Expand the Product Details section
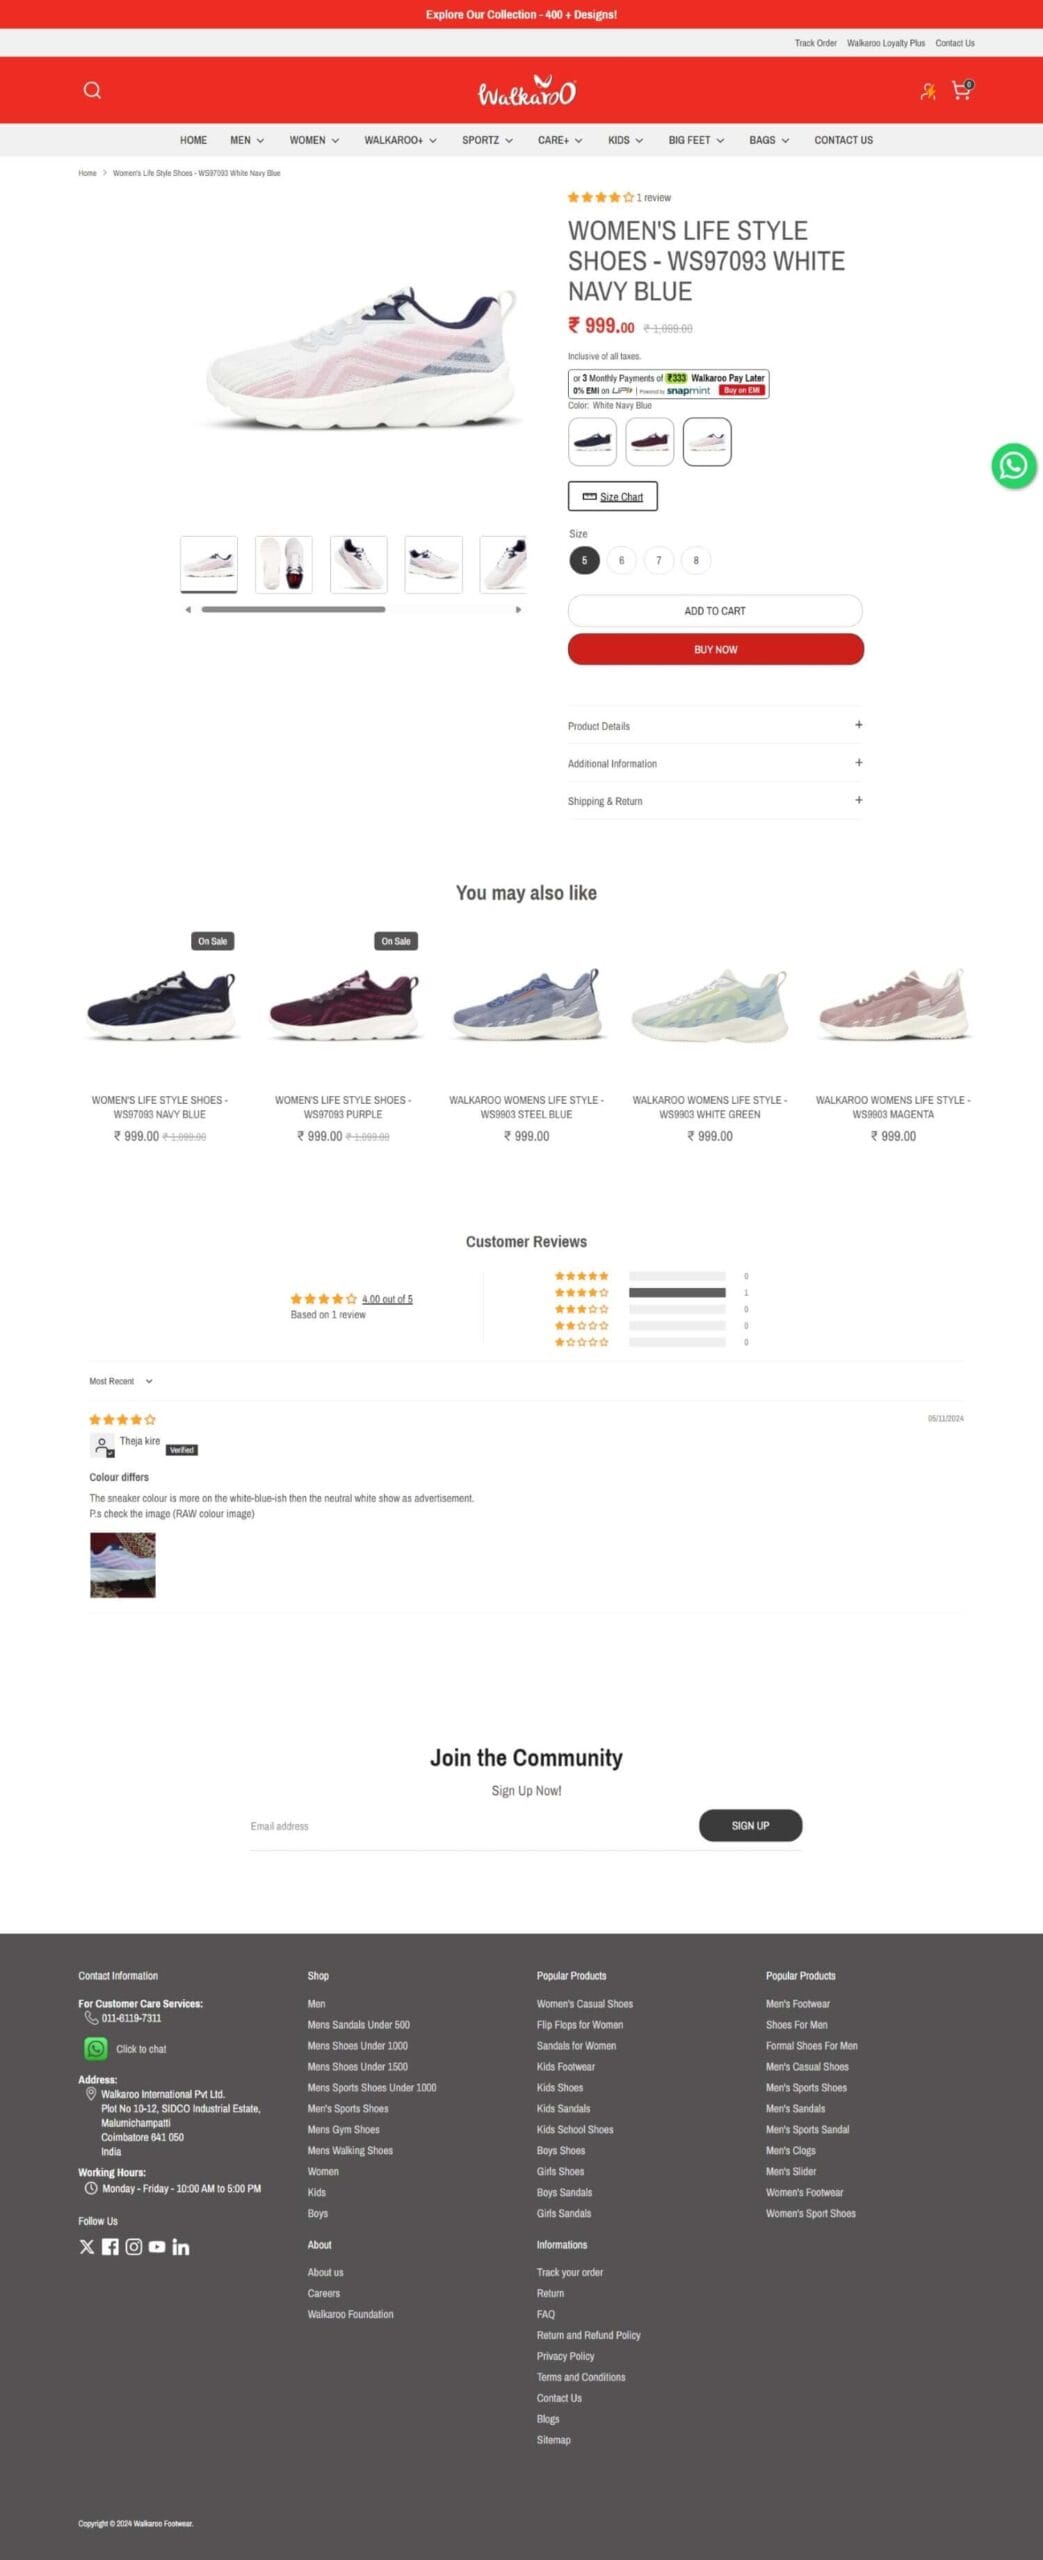This screenshot has height=2560, width=1043. tap(715, 726)
